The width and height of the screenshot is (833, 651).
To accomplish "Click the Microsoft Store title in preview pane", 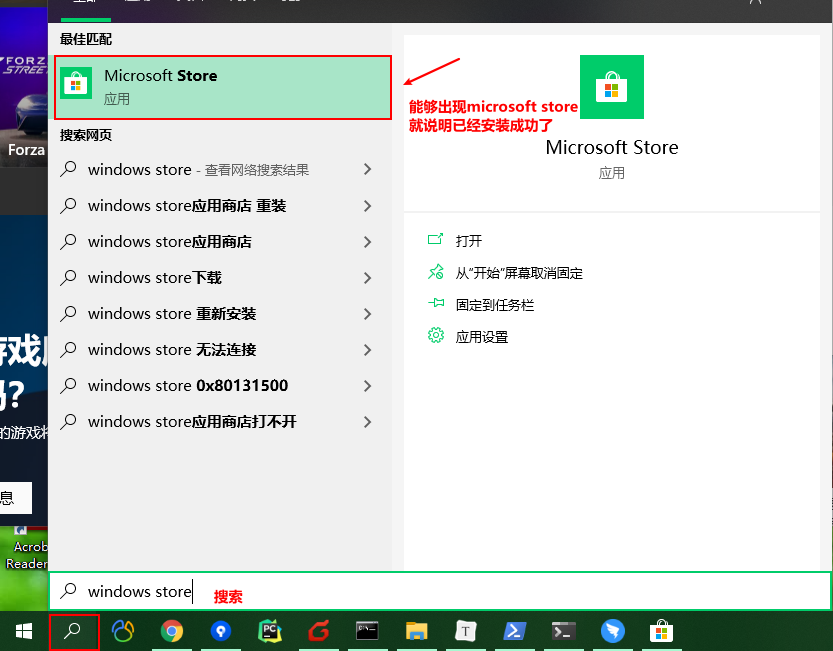I will [x=611, y=147].
